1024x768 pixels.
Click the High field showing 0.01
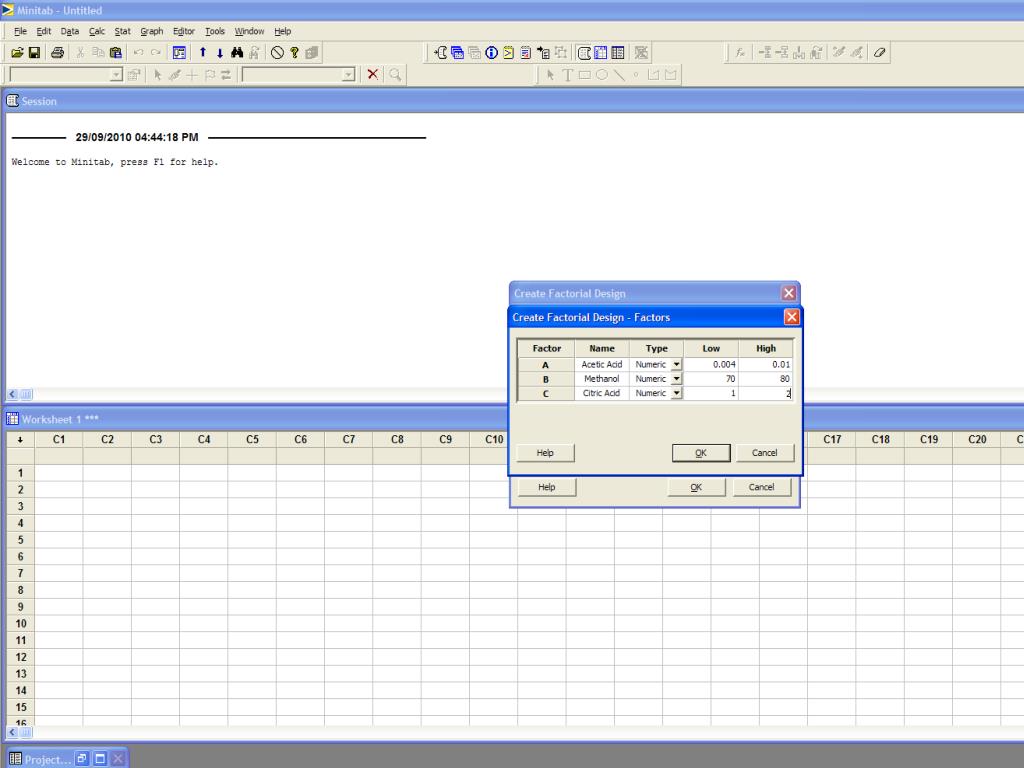click(765, 364)
